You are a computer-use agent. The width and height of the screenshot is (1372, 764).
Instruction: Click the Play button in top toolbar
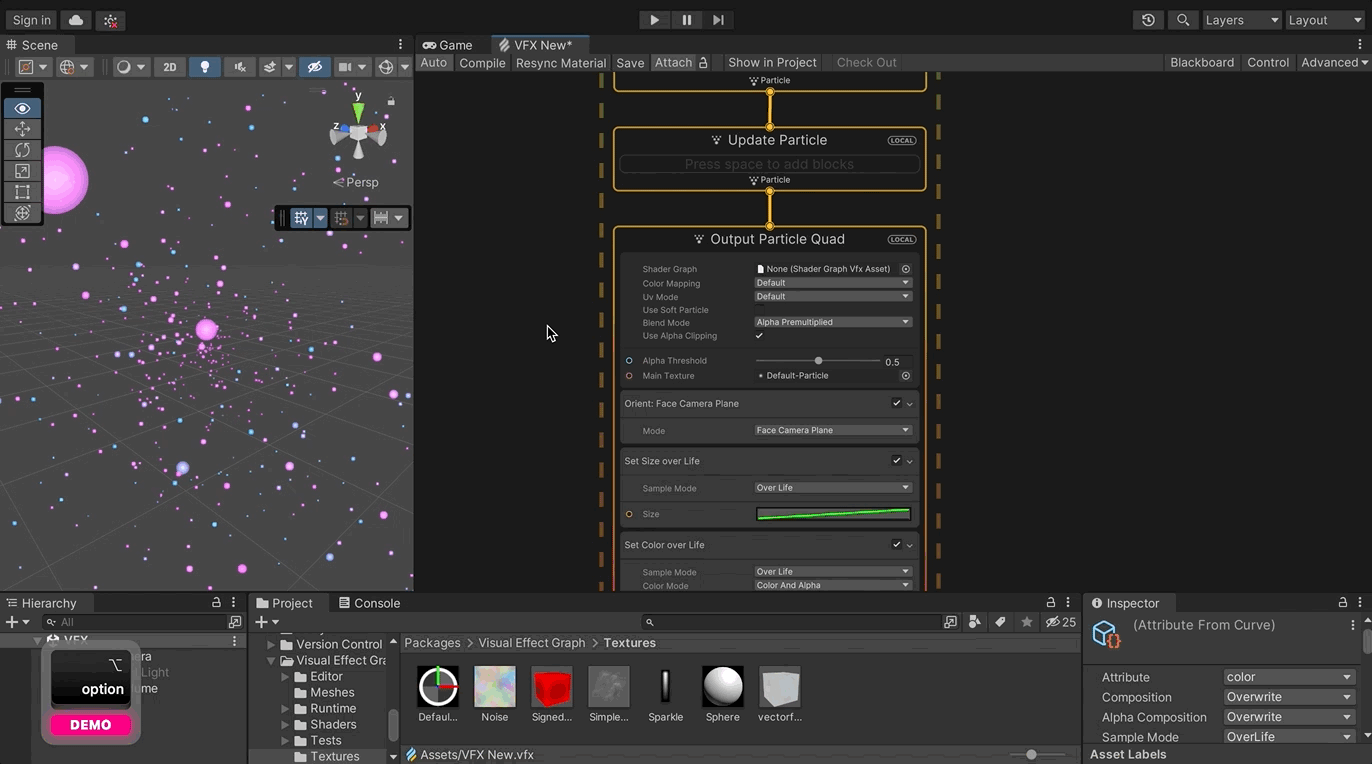654,20
